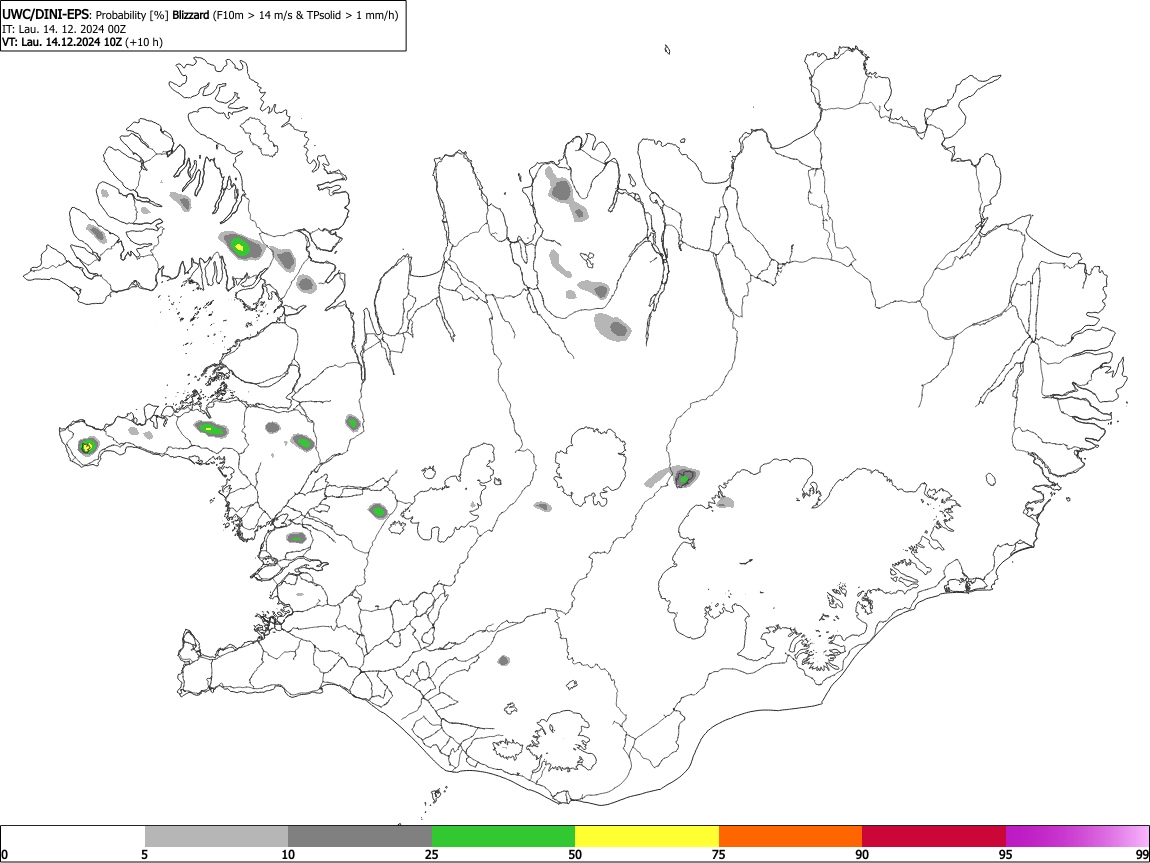1150x863 pixels.
Task: Click the legend label '5'
Action: [144, 854]
